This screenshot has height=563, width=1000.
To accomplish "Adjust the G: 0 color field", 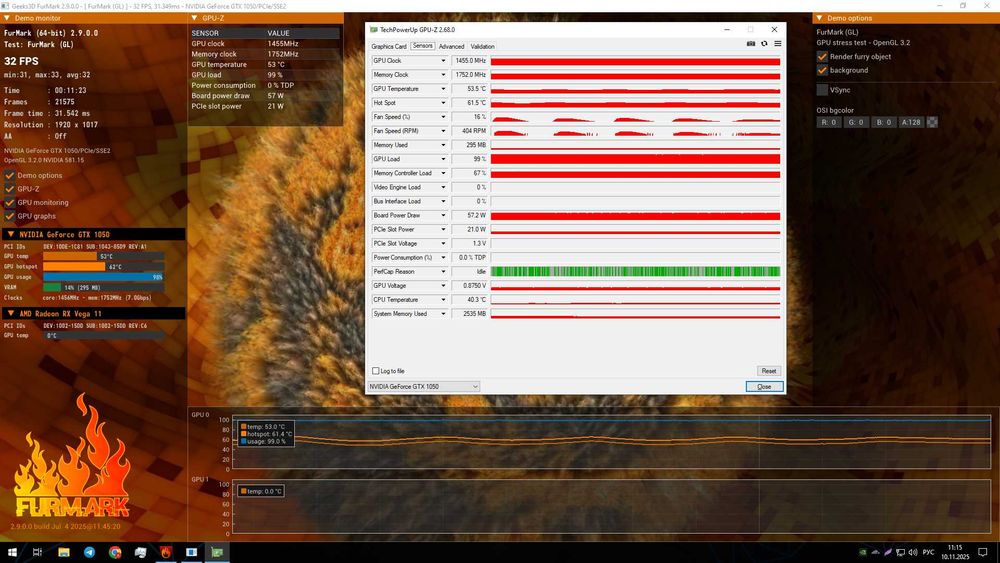I will tap(856, 122).
